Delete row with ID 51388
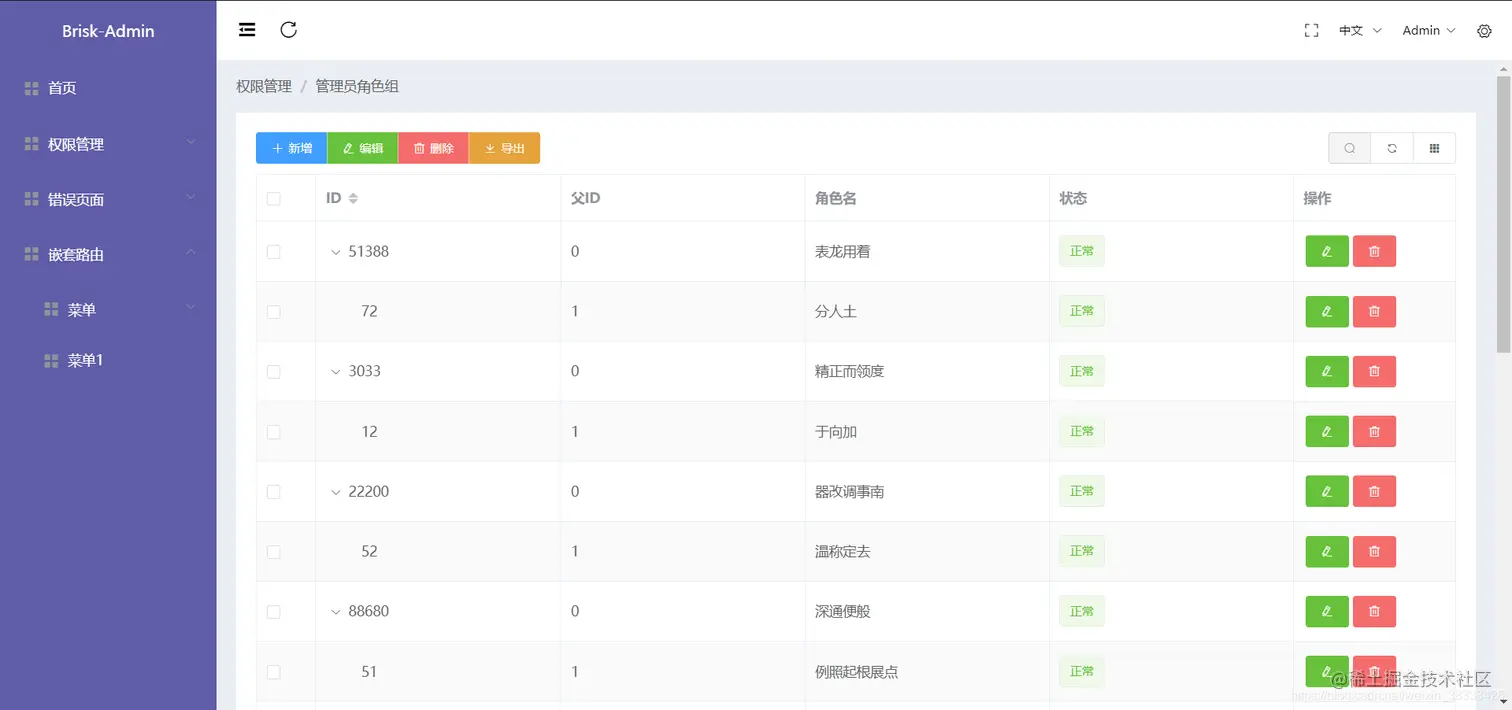 [x=1374, y=252]
